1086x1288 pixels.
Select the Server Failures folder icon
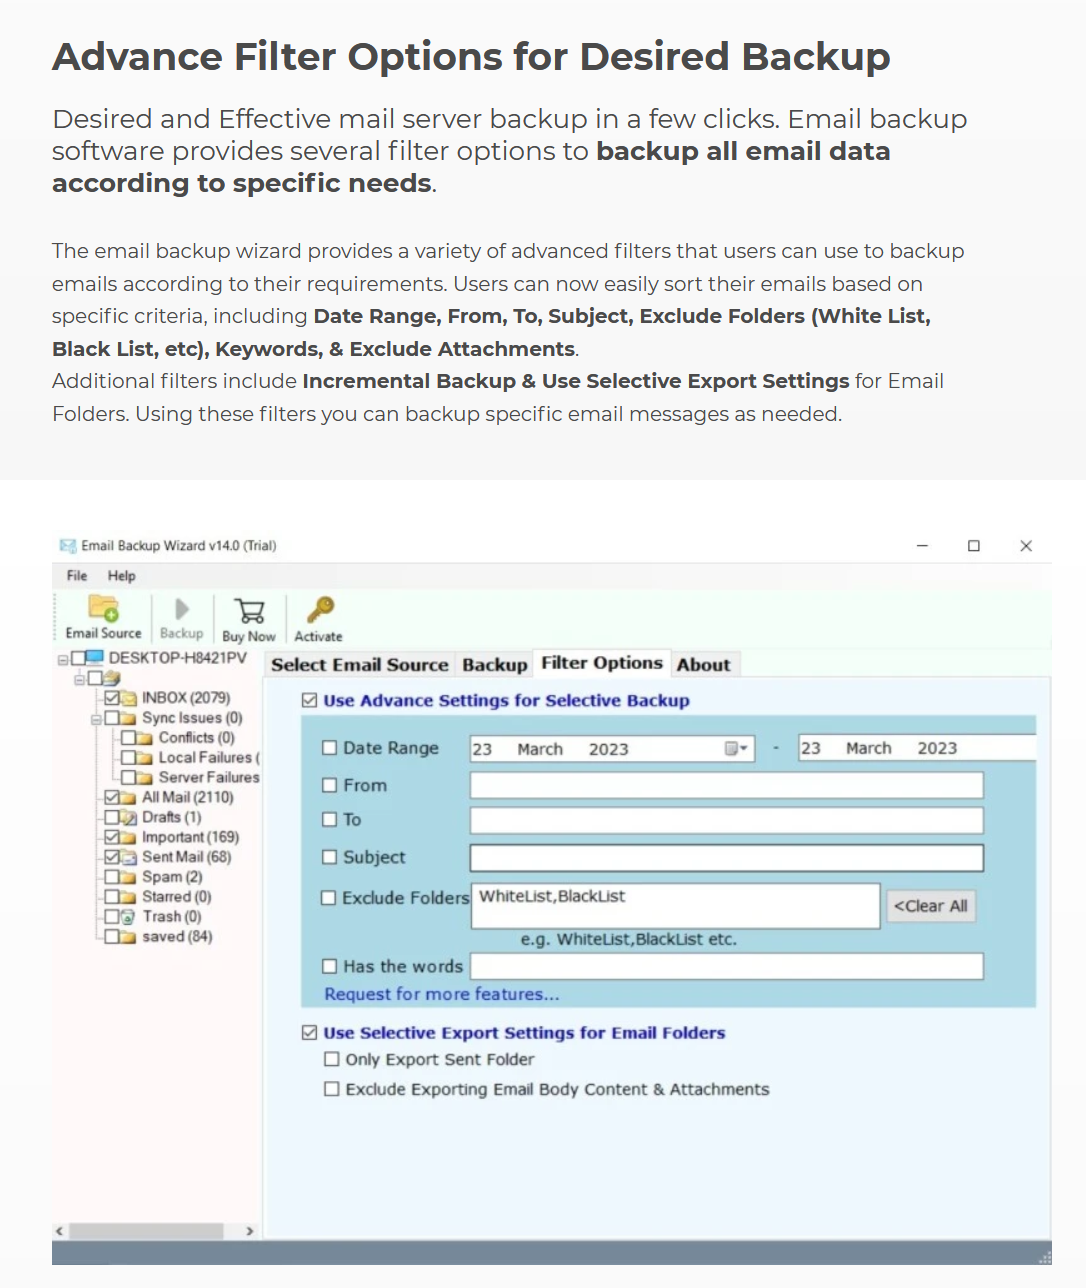146,778
